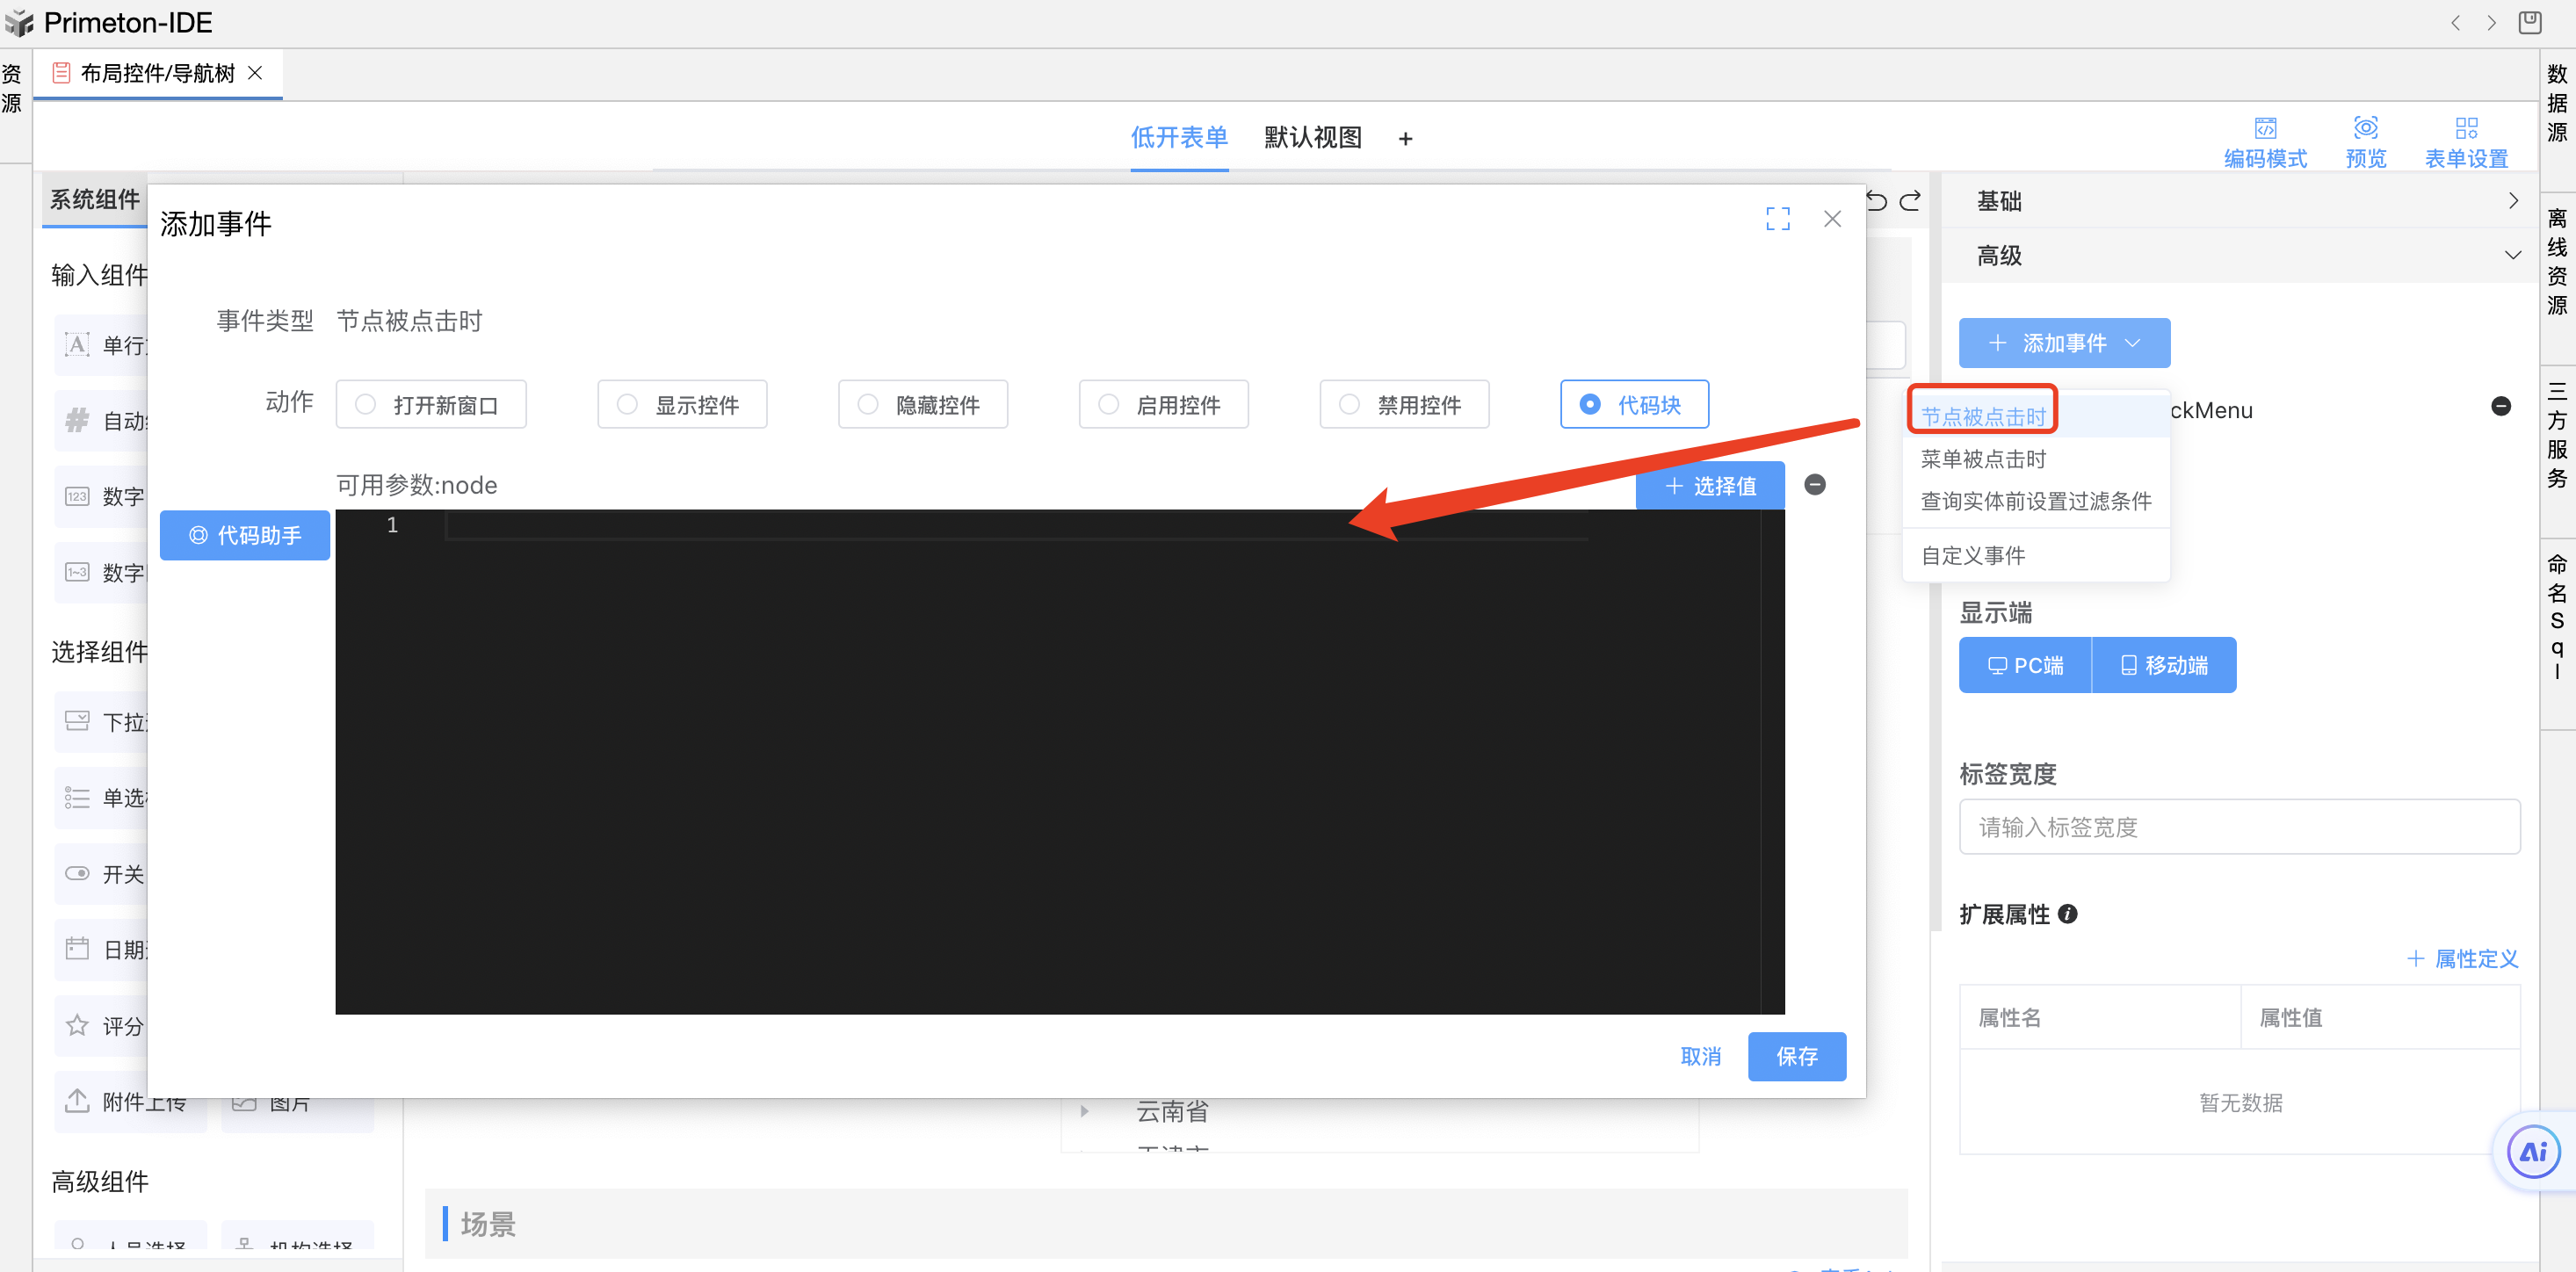Open the 代码助手 code assistant

pos(245,536)
